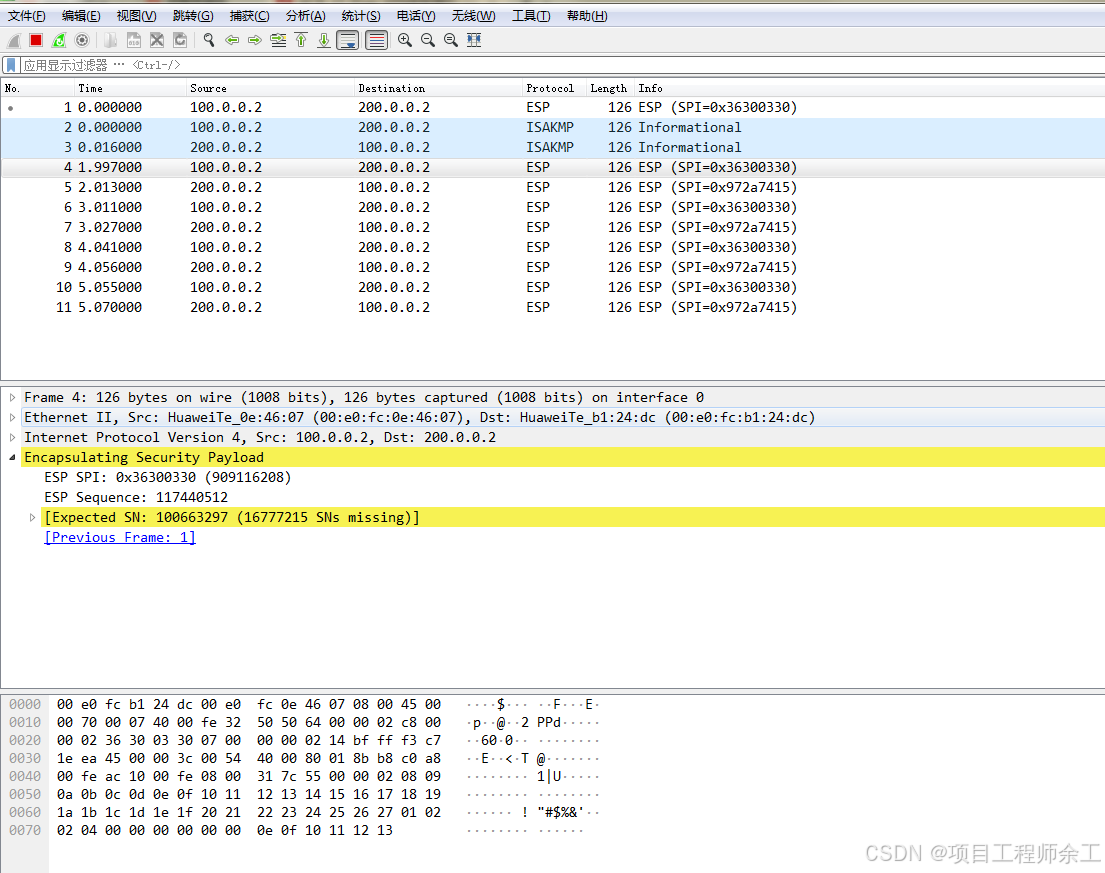The height and width of the screenshot is (873, 1105).
Task: Open the 无线(W) menu
Action: [474, 16]
